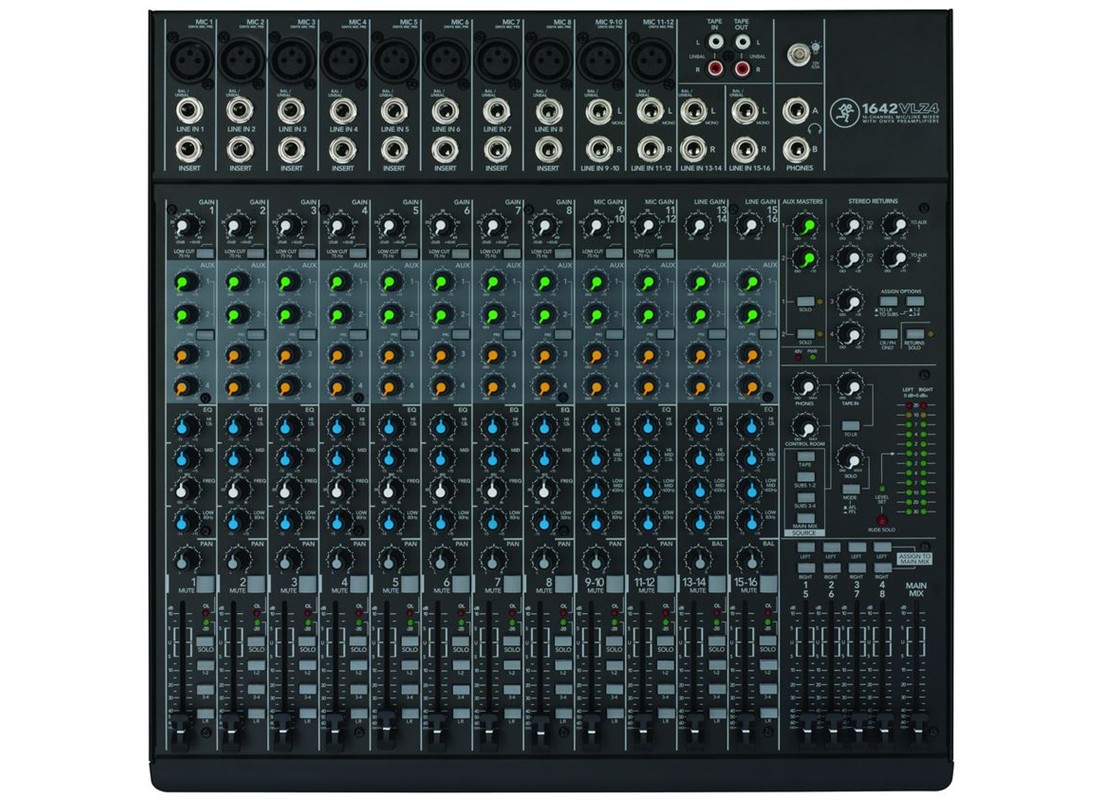This screenshot has height=800, width=1100.
Task: Adjust the STEREO RETURN 3 knob
Action: (x=852, y=302)
